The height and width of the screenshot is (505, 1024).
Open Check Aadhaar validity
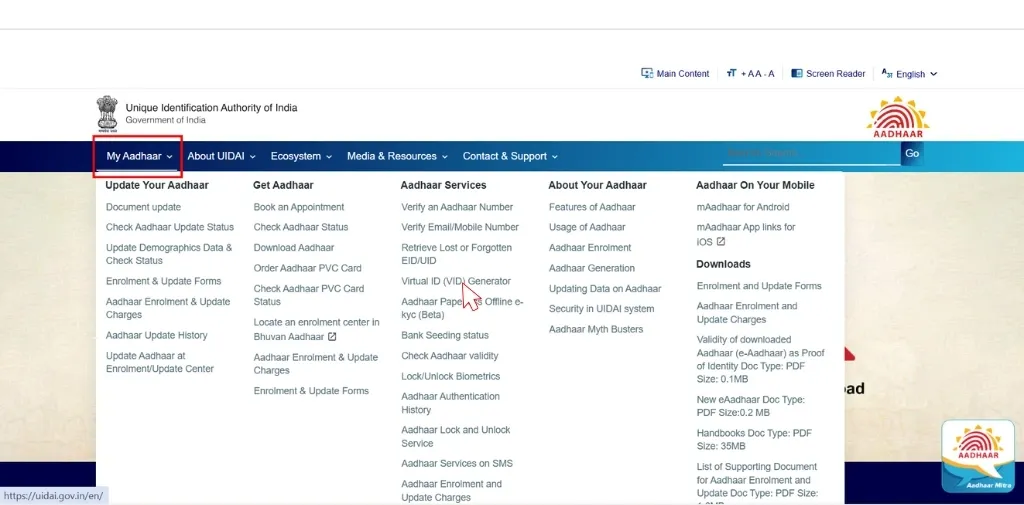[450, 356]
